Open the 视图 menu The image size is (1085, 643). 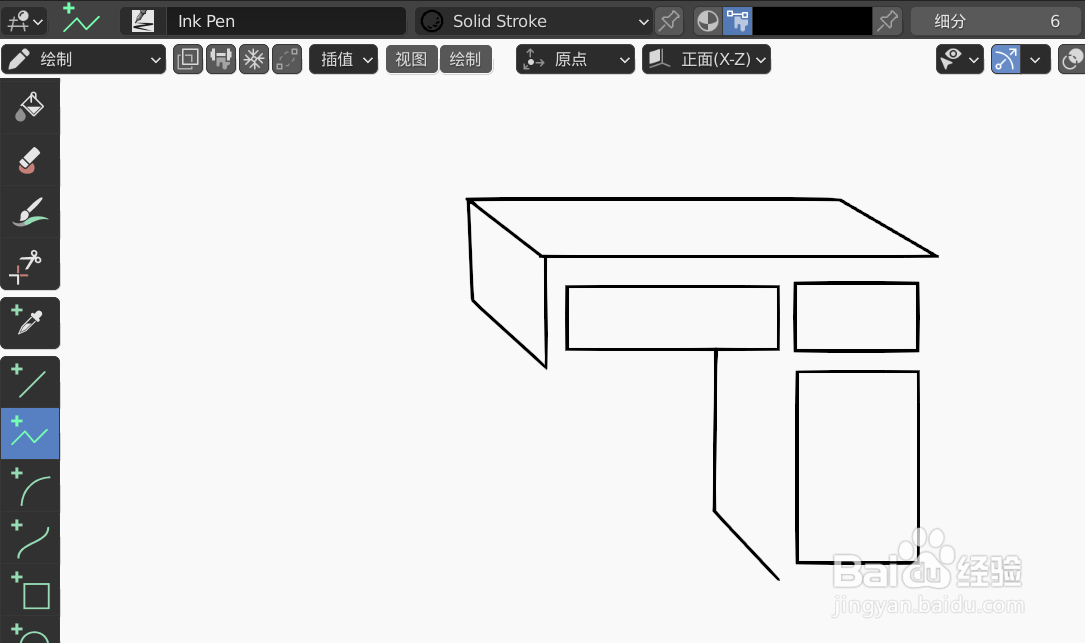412,60
